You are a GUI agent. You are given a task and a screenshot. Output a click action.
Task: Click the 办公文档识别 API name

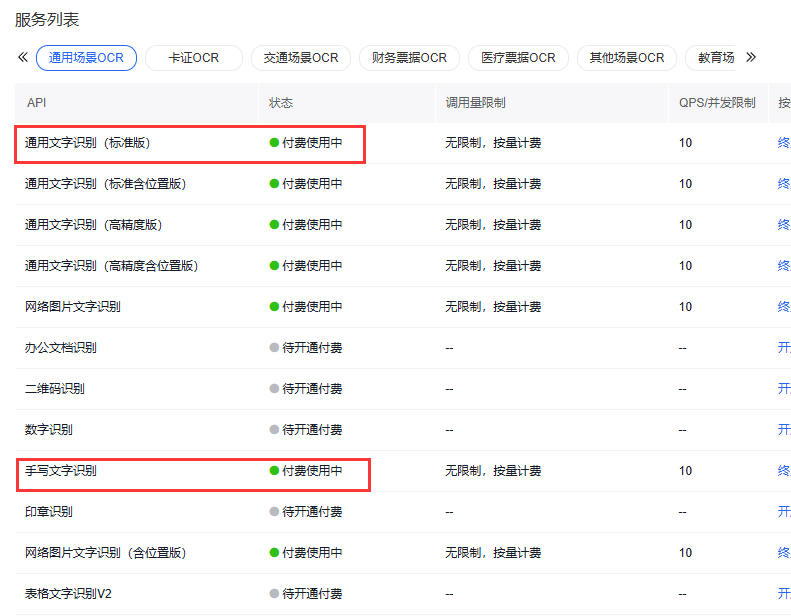click(61, 348)
